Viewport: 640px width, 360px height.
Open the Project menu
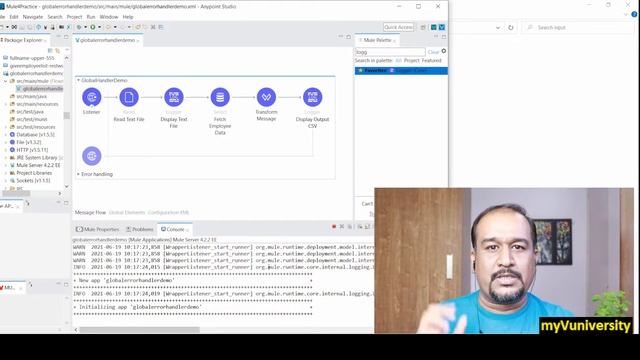coord(74,17)
